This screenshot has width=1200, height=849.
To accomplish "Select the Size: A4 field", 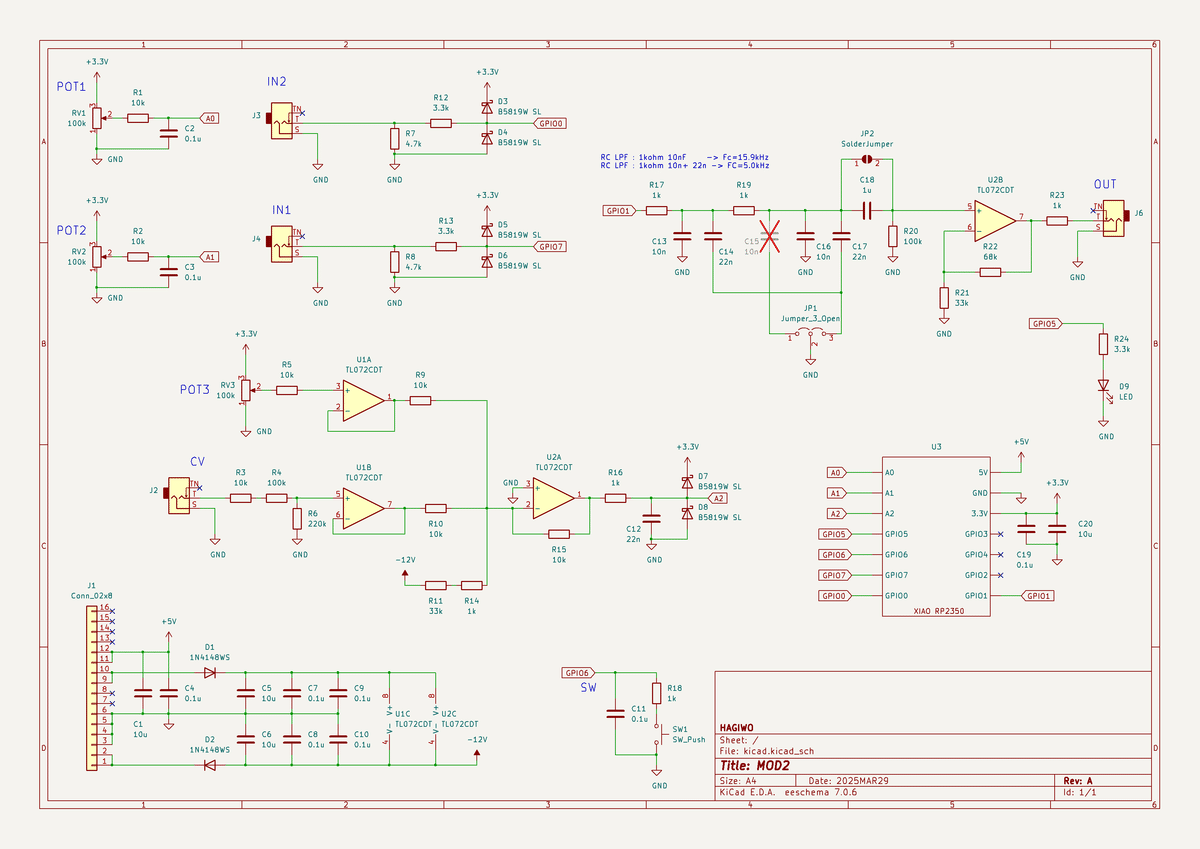I will click(x=740, y=780).
